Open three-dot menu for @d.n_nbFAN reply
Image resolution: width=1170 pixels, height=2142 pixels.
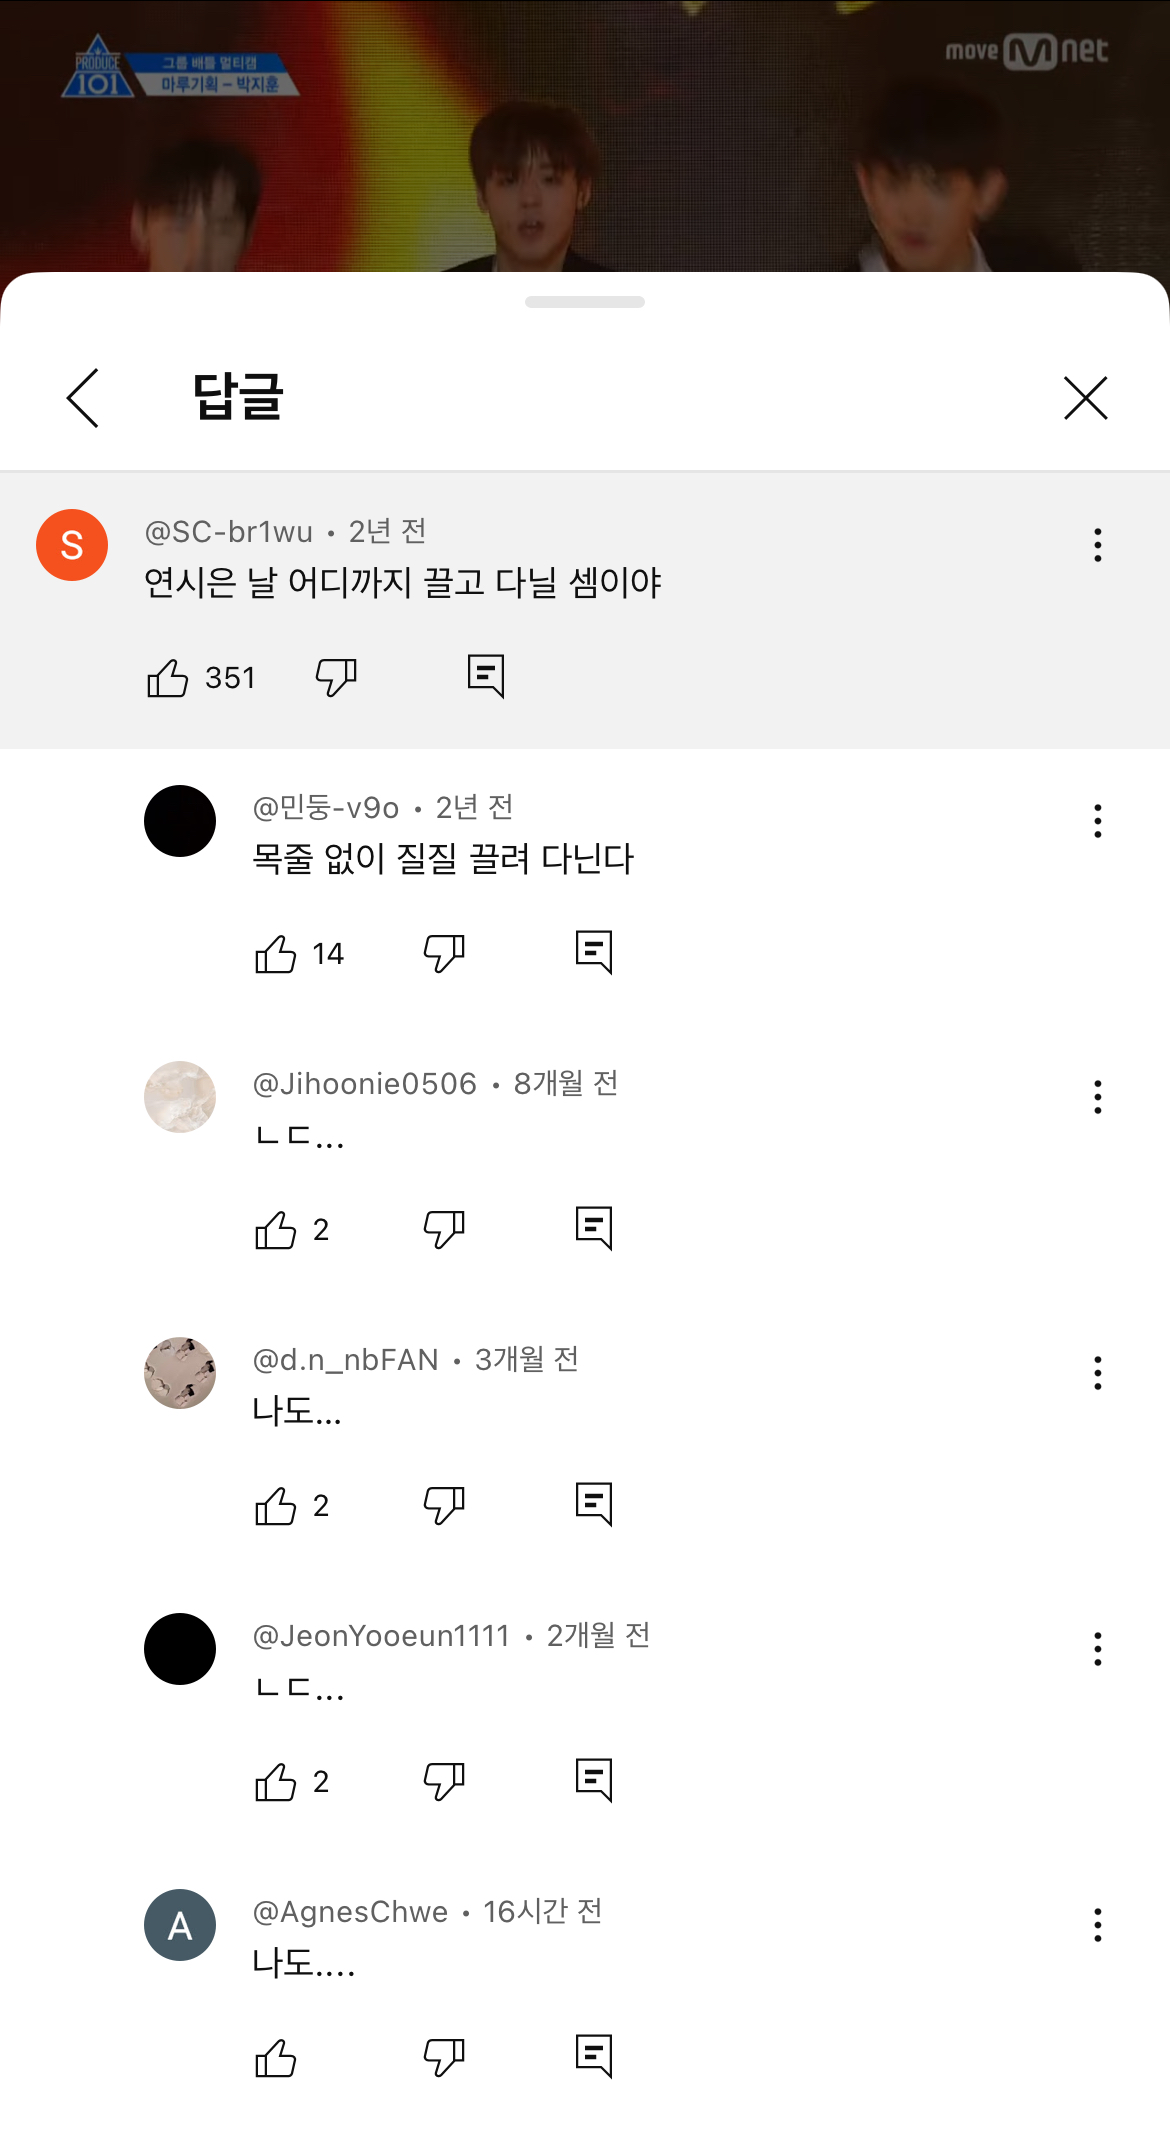(1097, 1373)
